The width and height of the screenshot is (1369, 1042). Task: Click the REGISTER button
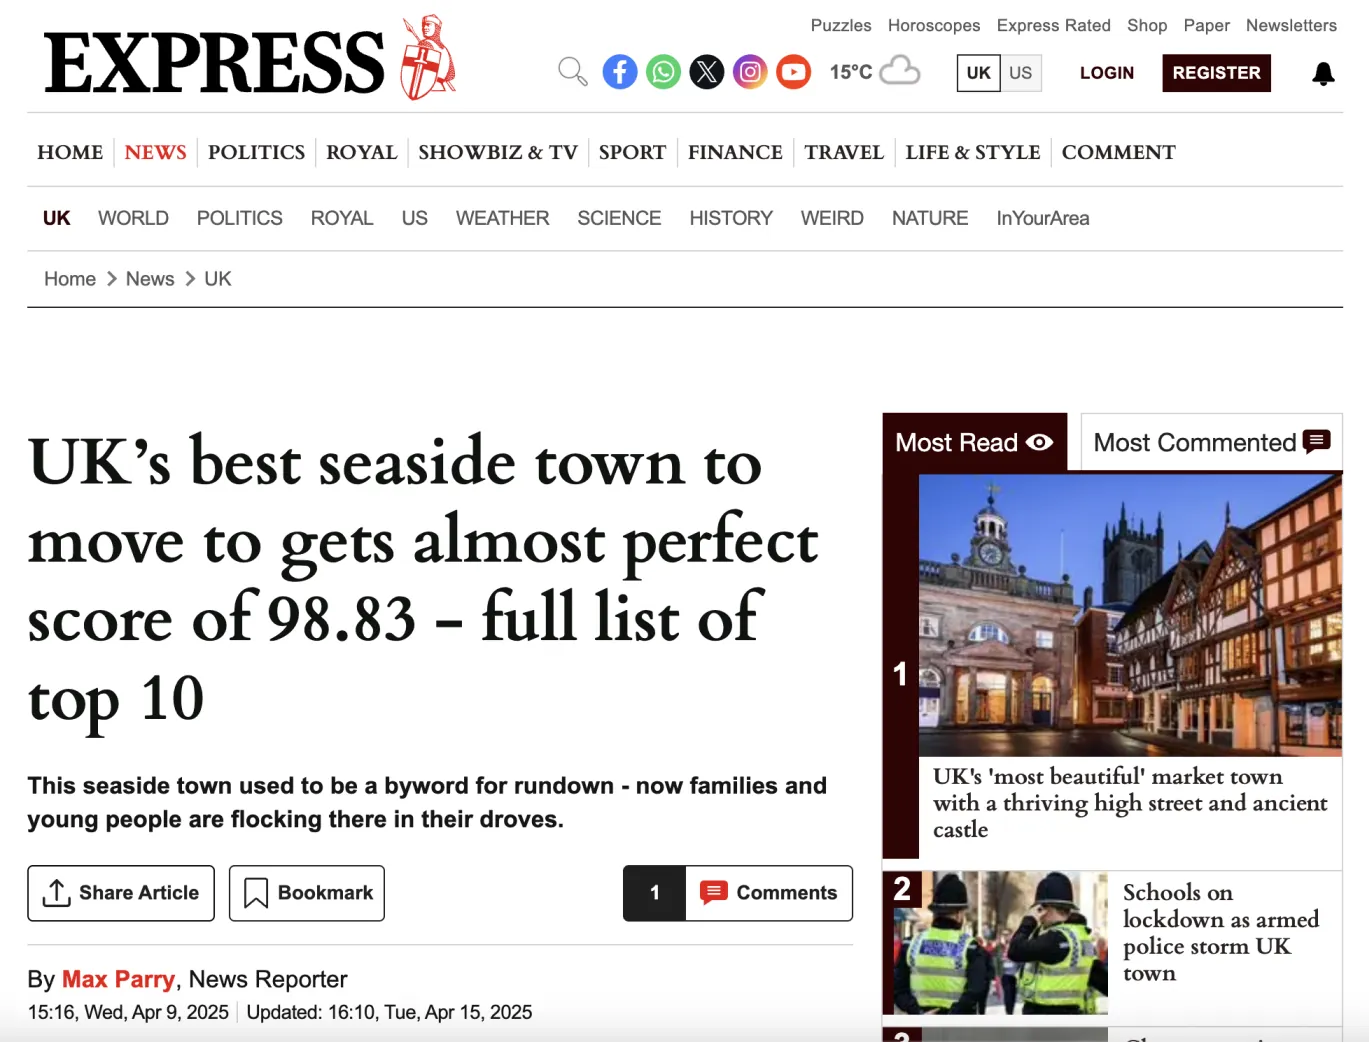click(1216, 73)
